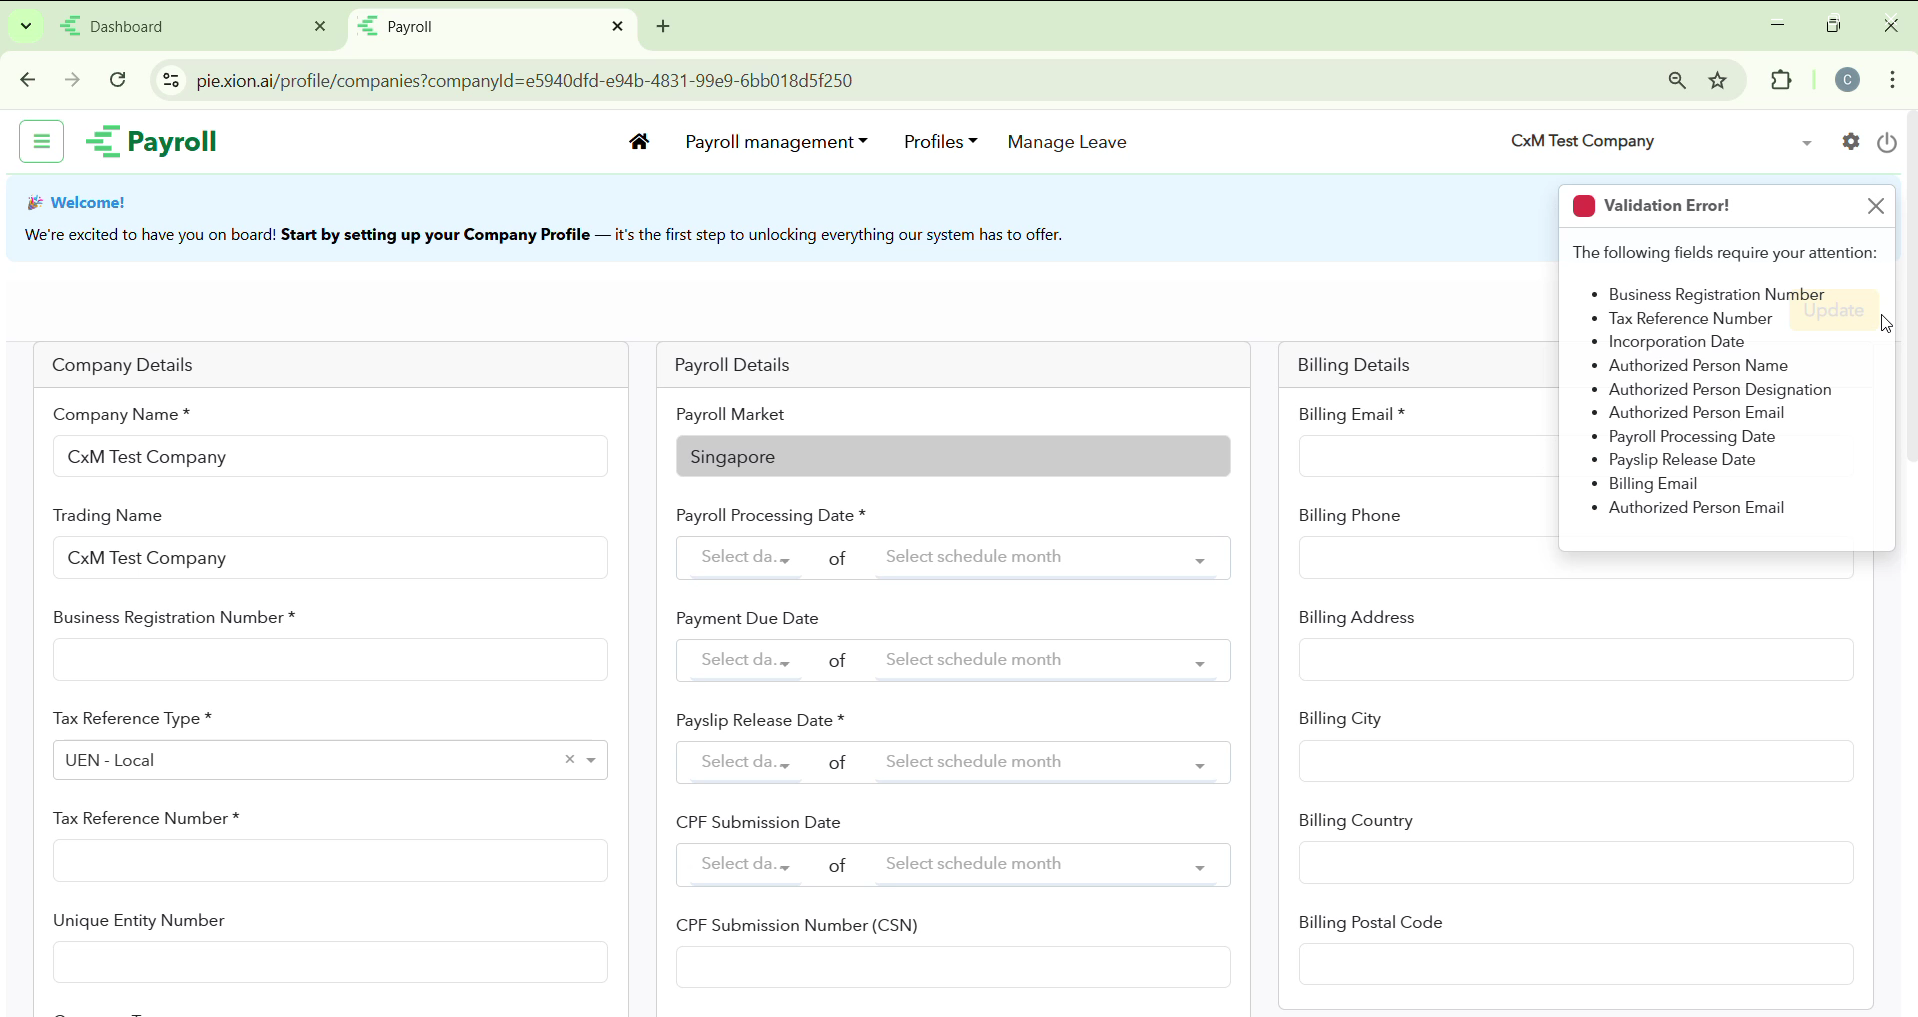Open the CxM Test Company selector dropdown
The image size is (1918, 1017).
point(1660,143)
